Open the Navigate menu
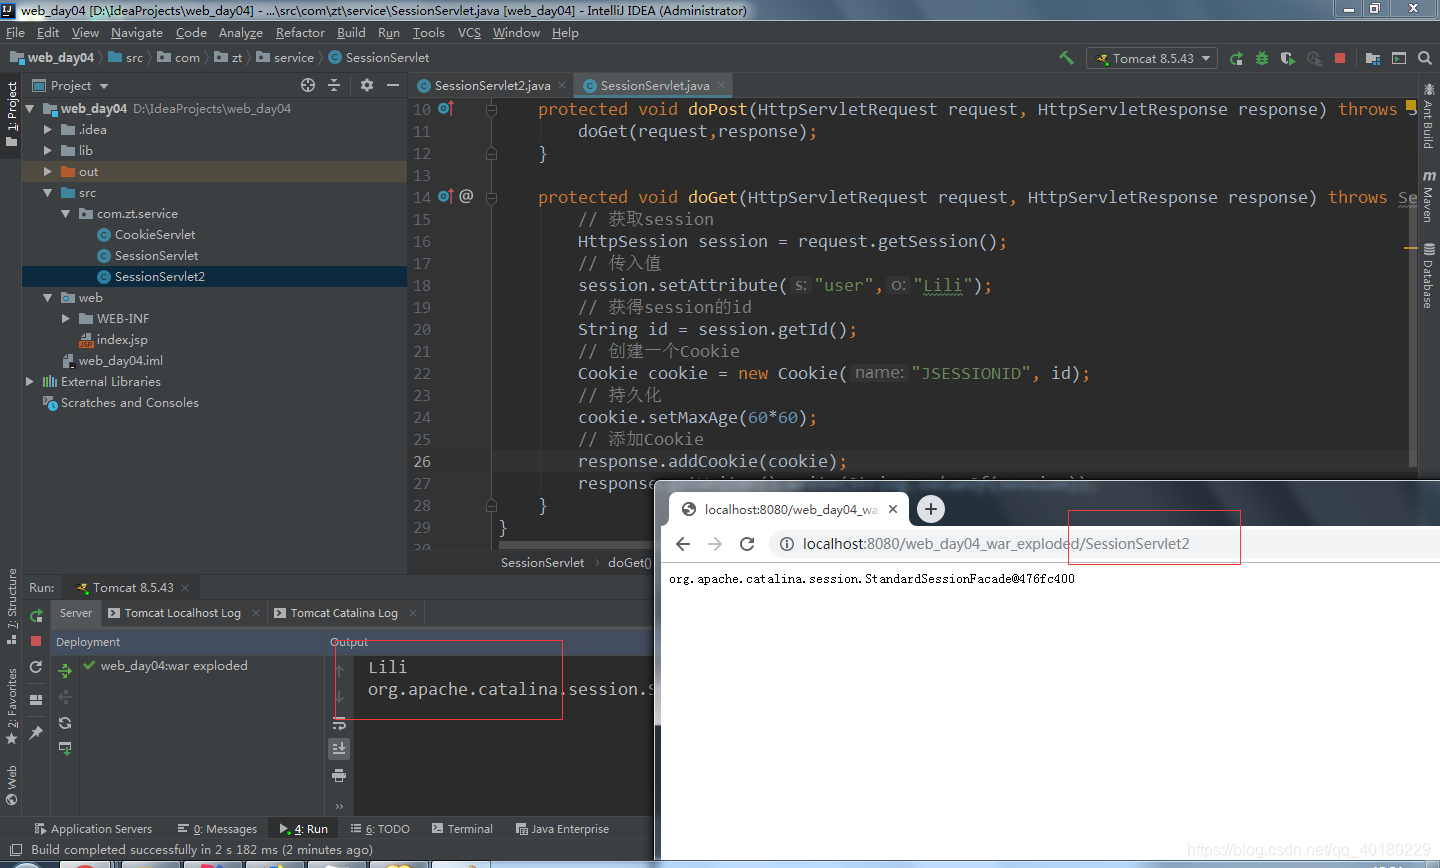1440x868 pixels. [x=137, y=32]
